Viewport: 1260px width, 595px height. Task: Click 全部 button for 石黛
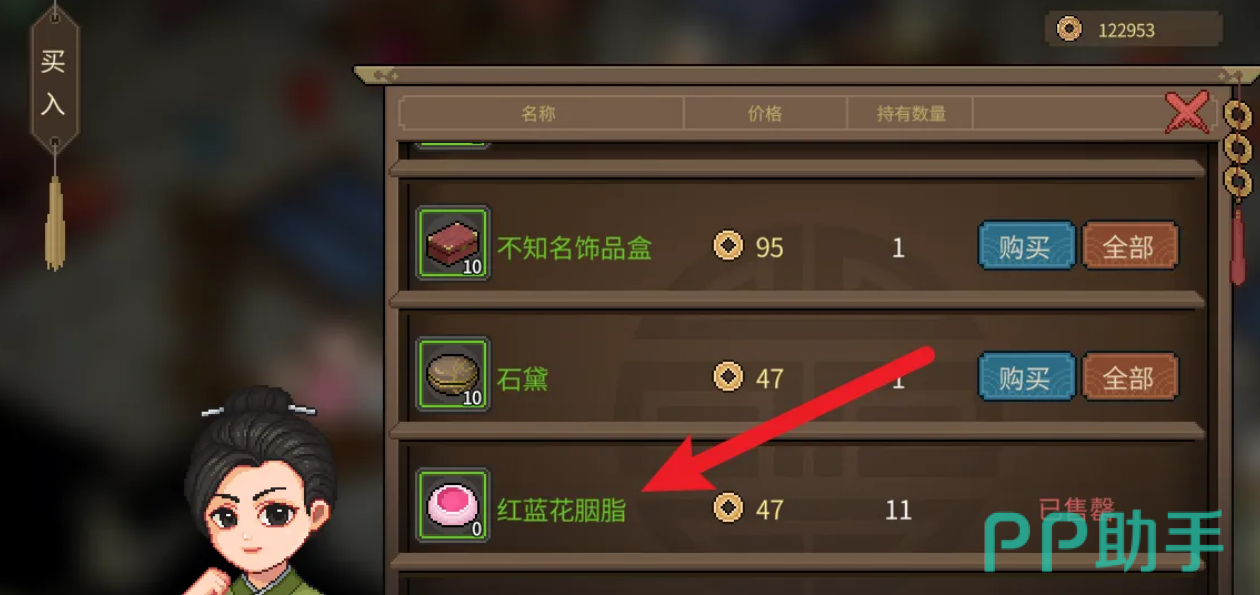pyautogui.click(x=1130, y=377)
